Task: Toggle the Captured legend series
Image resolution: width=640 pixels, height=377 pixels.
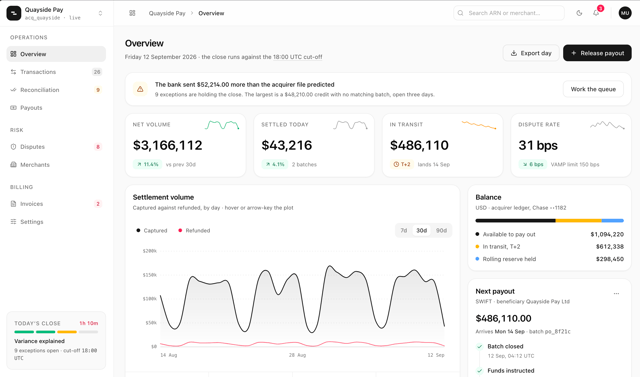Action: [152, 231]
